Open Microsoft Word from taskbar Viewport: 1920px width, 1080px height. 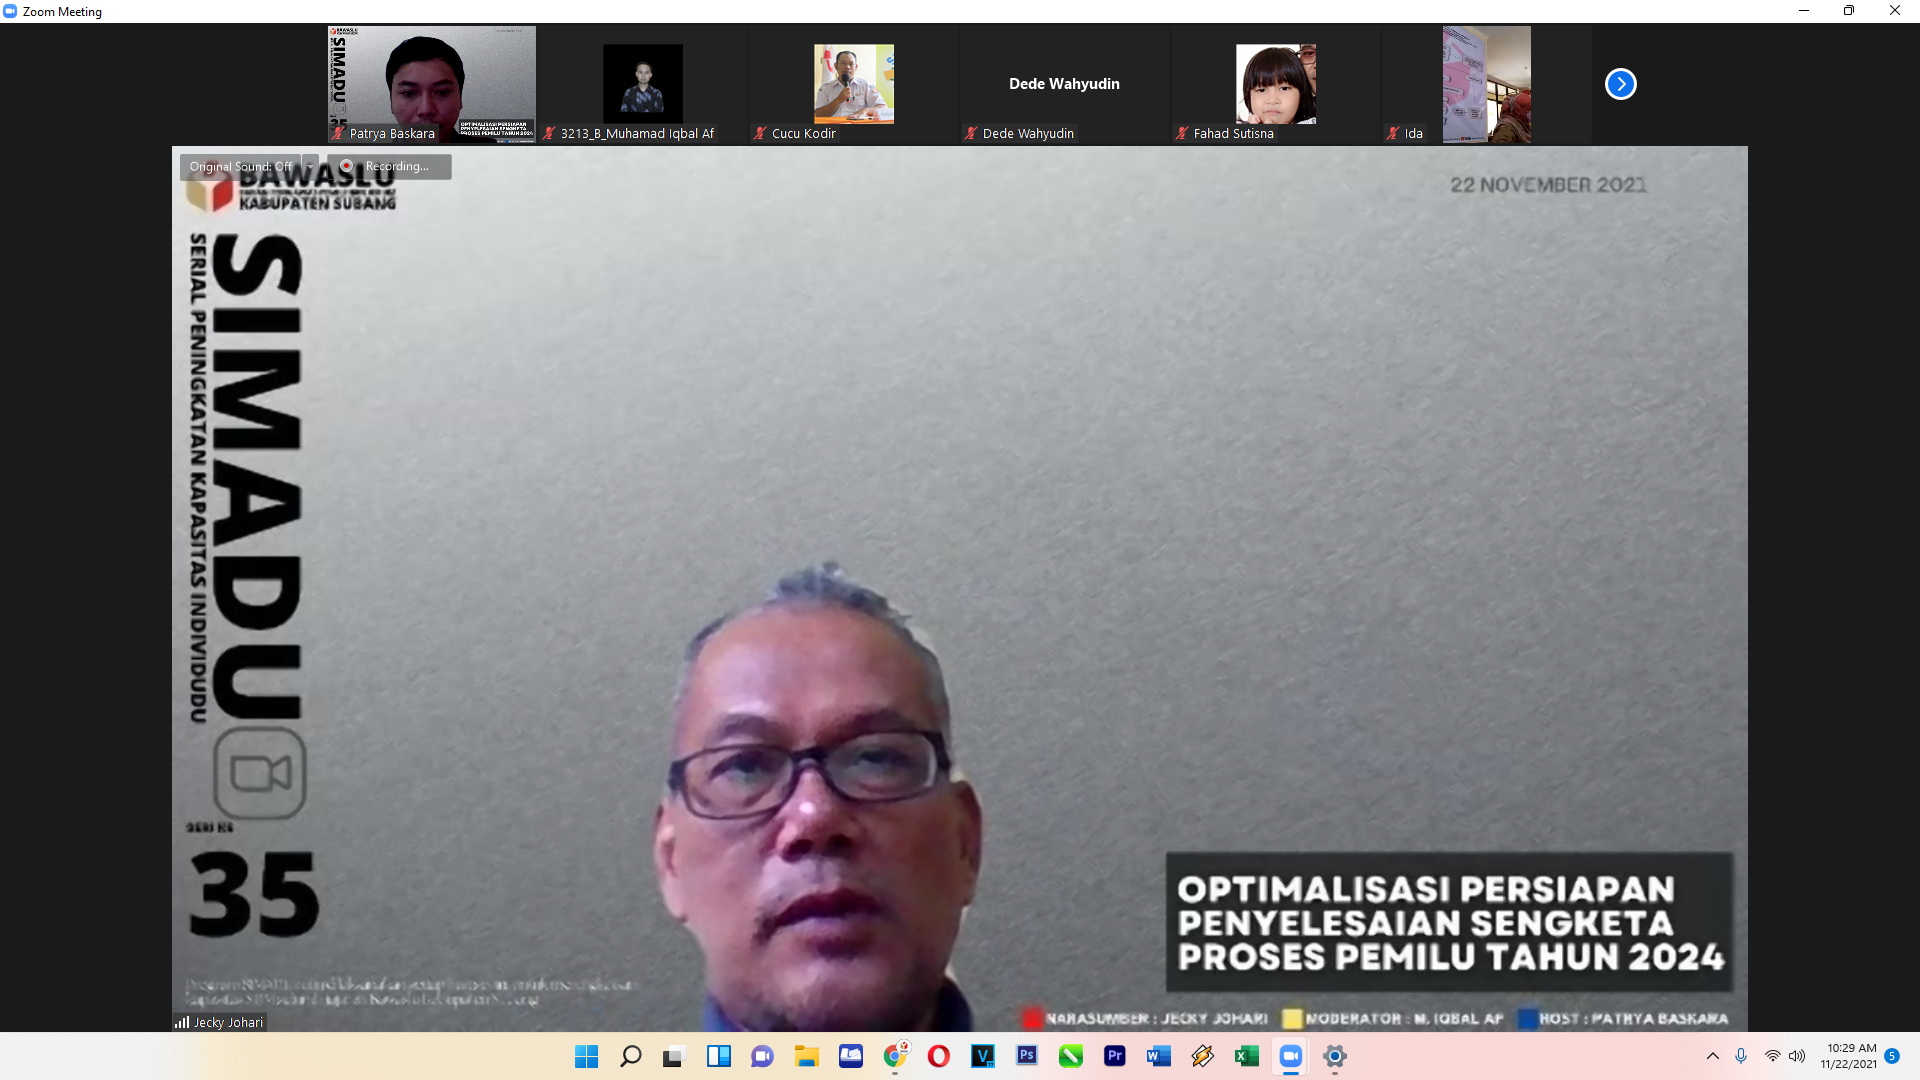[1158, 1056]
